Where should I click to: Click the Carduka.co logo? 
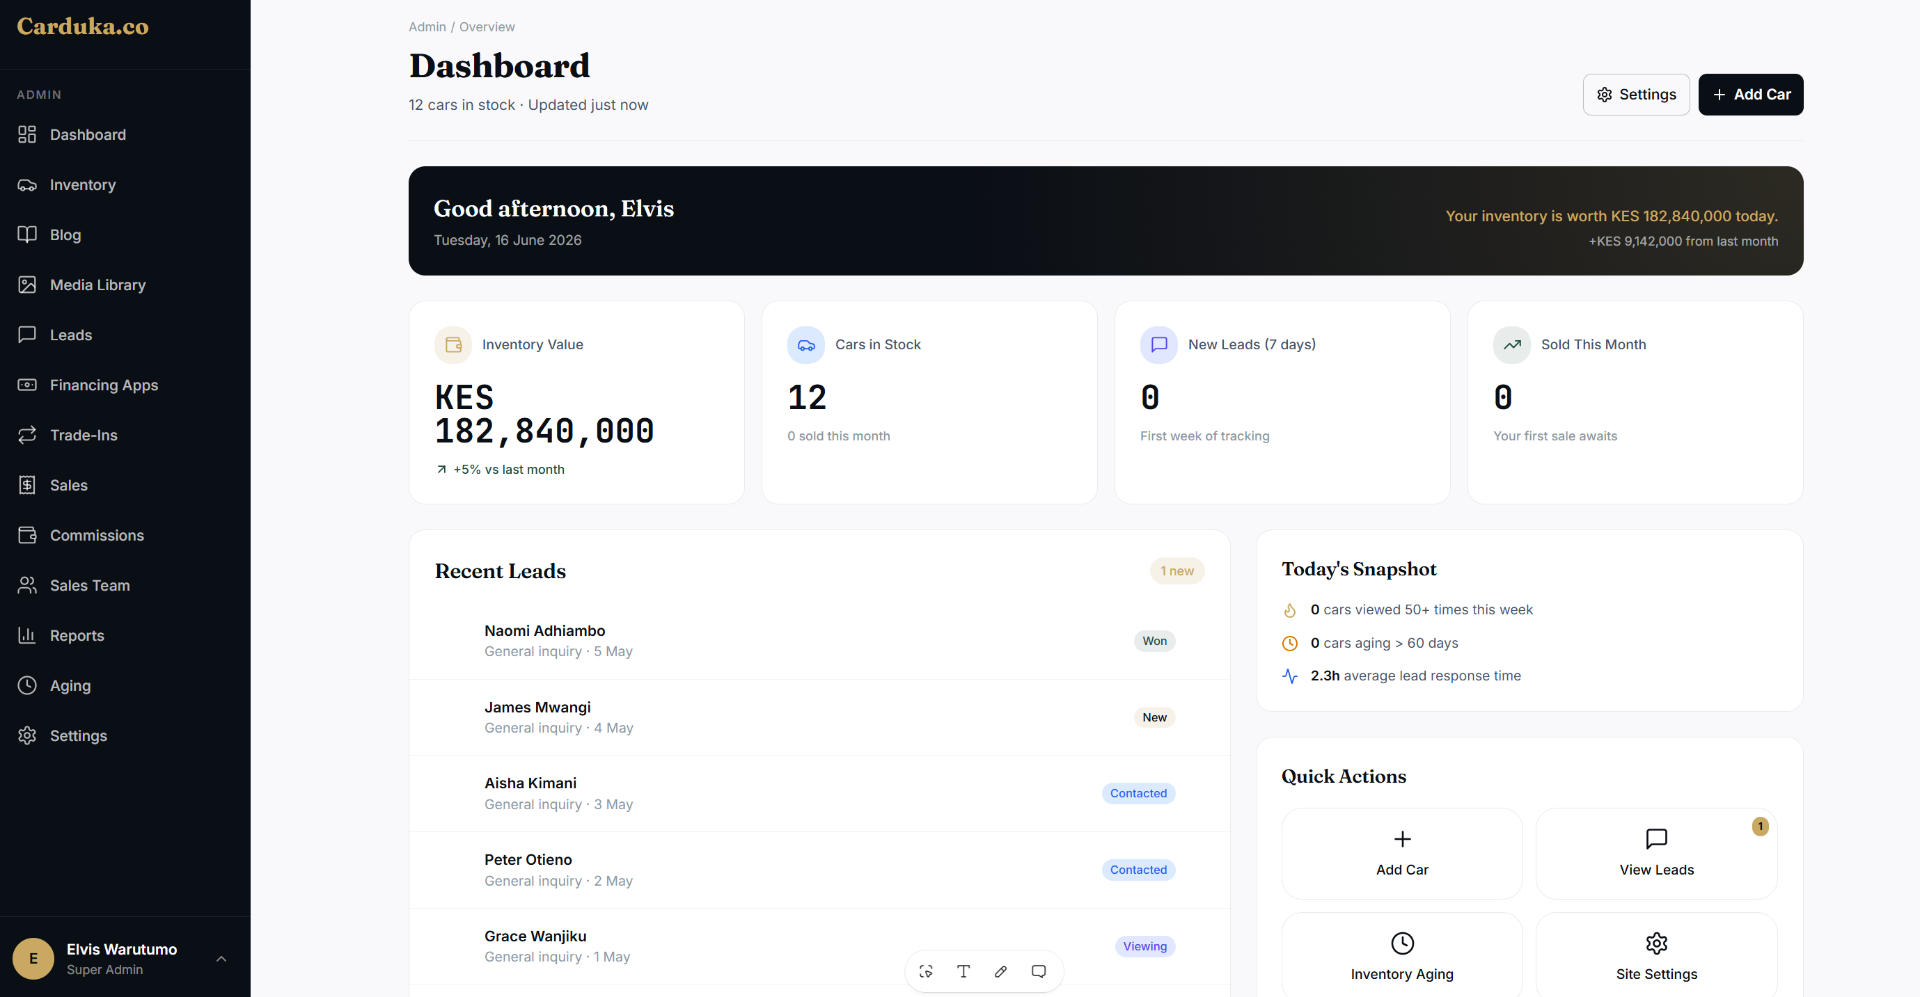tap(83, 27)
